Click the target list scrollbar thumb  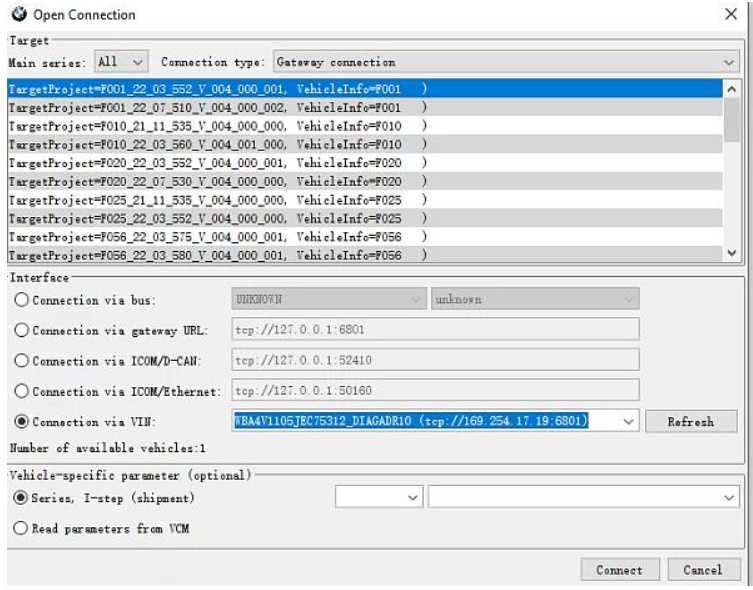coord(731,120)
